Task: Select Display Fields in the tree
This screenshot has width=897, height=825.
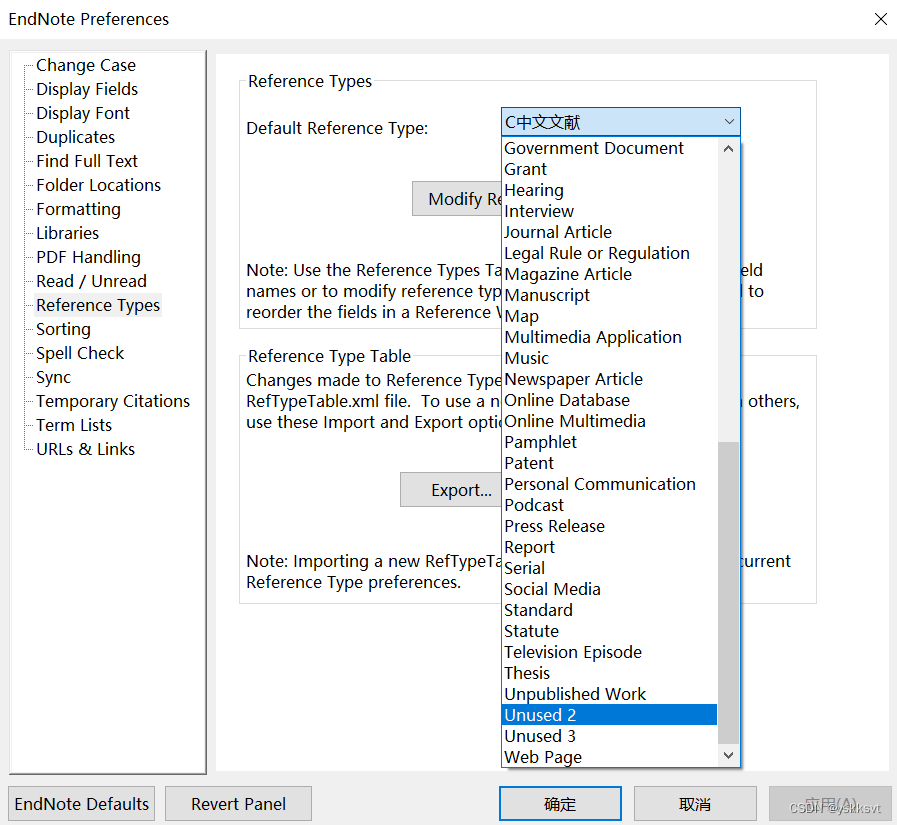Action: 87,89
